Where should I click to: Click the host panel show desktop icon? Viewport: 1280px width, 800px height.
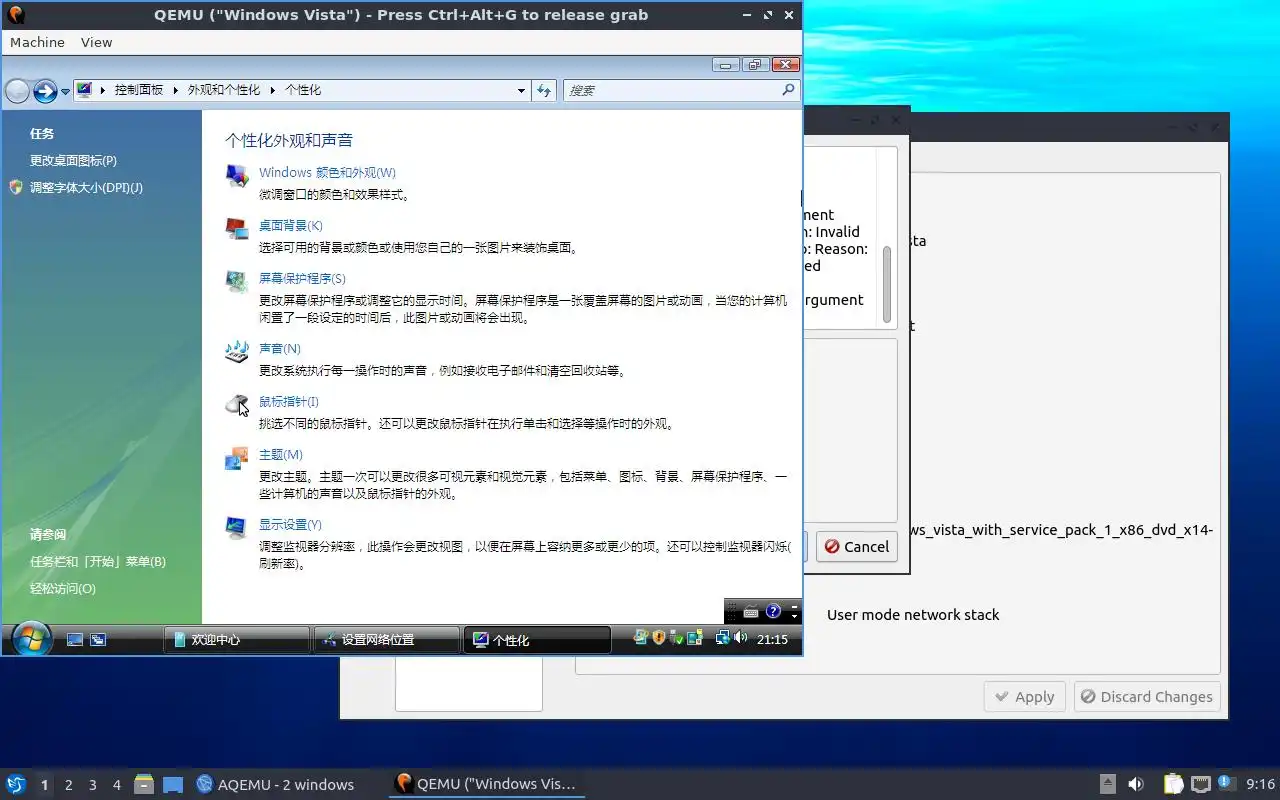(173, 784)
